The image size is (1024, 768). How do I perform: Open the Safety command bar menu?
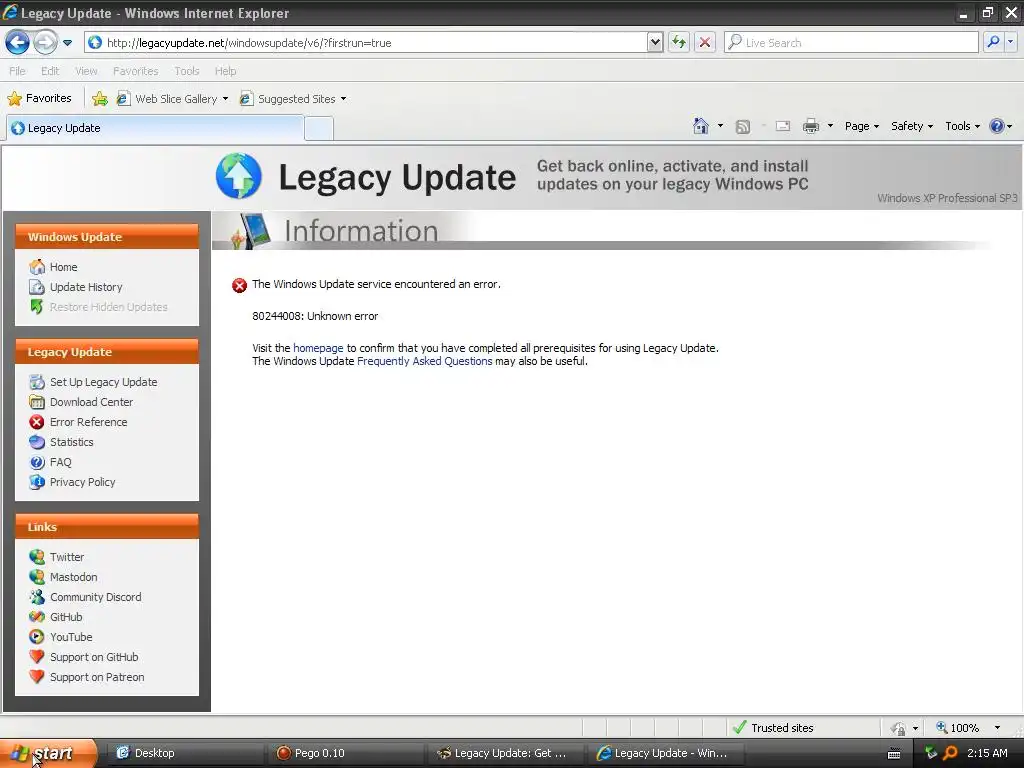tap(912, 126)
